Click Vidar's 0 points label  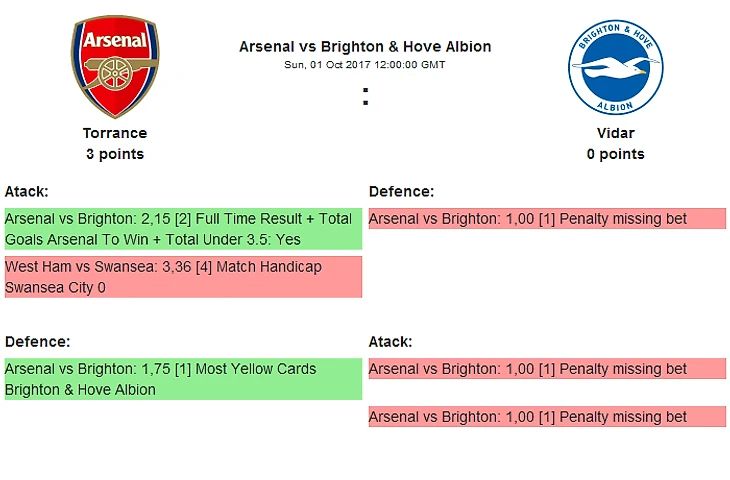615,154
